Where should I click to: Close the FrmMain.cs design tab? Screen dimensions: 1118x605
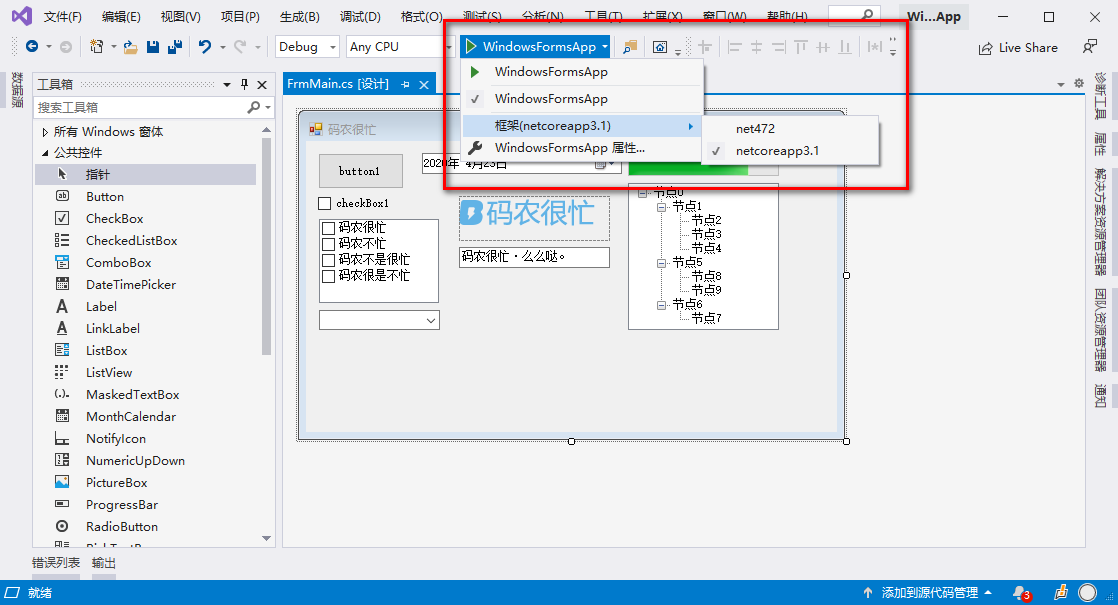point(424,84)
